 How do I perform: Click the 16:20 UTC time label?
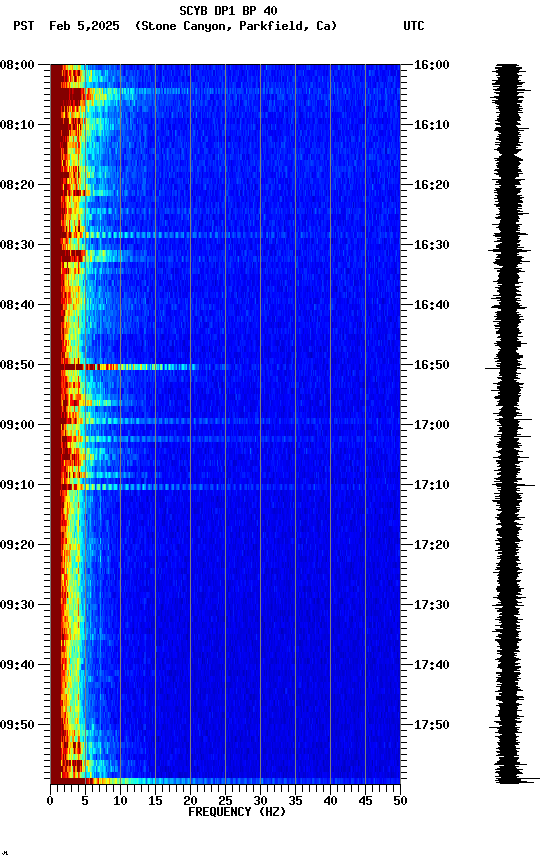(x=431, y=185)
